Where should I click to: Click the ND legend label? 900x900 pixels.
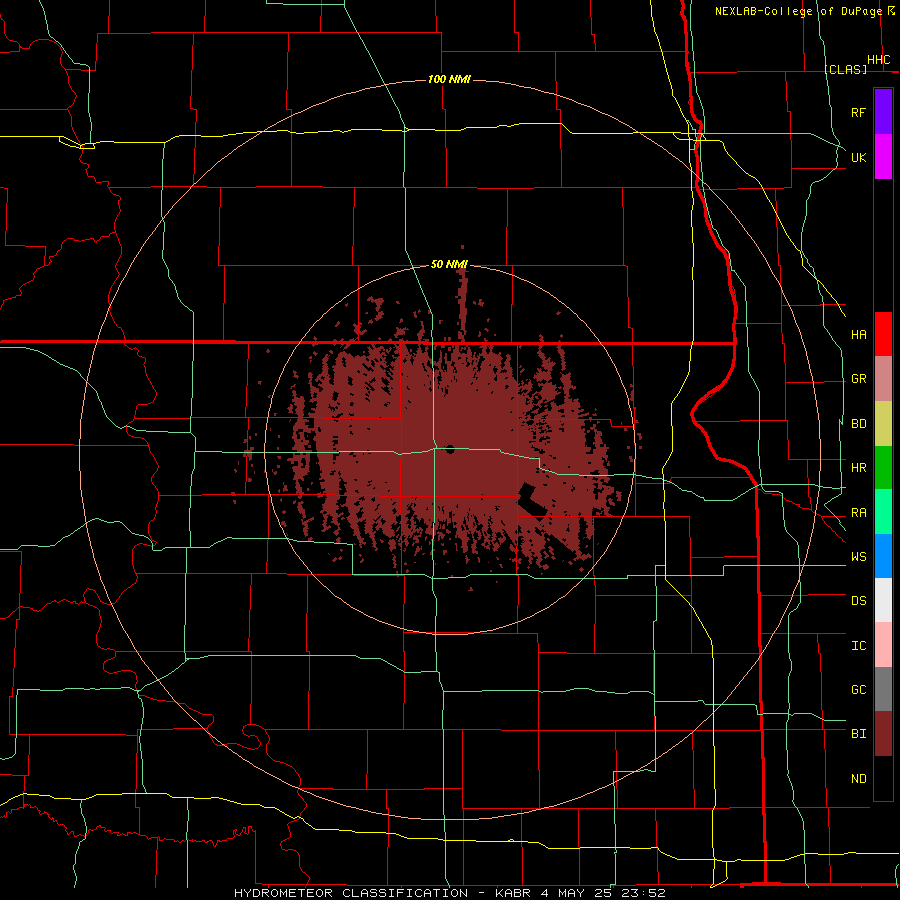point(858,779)
